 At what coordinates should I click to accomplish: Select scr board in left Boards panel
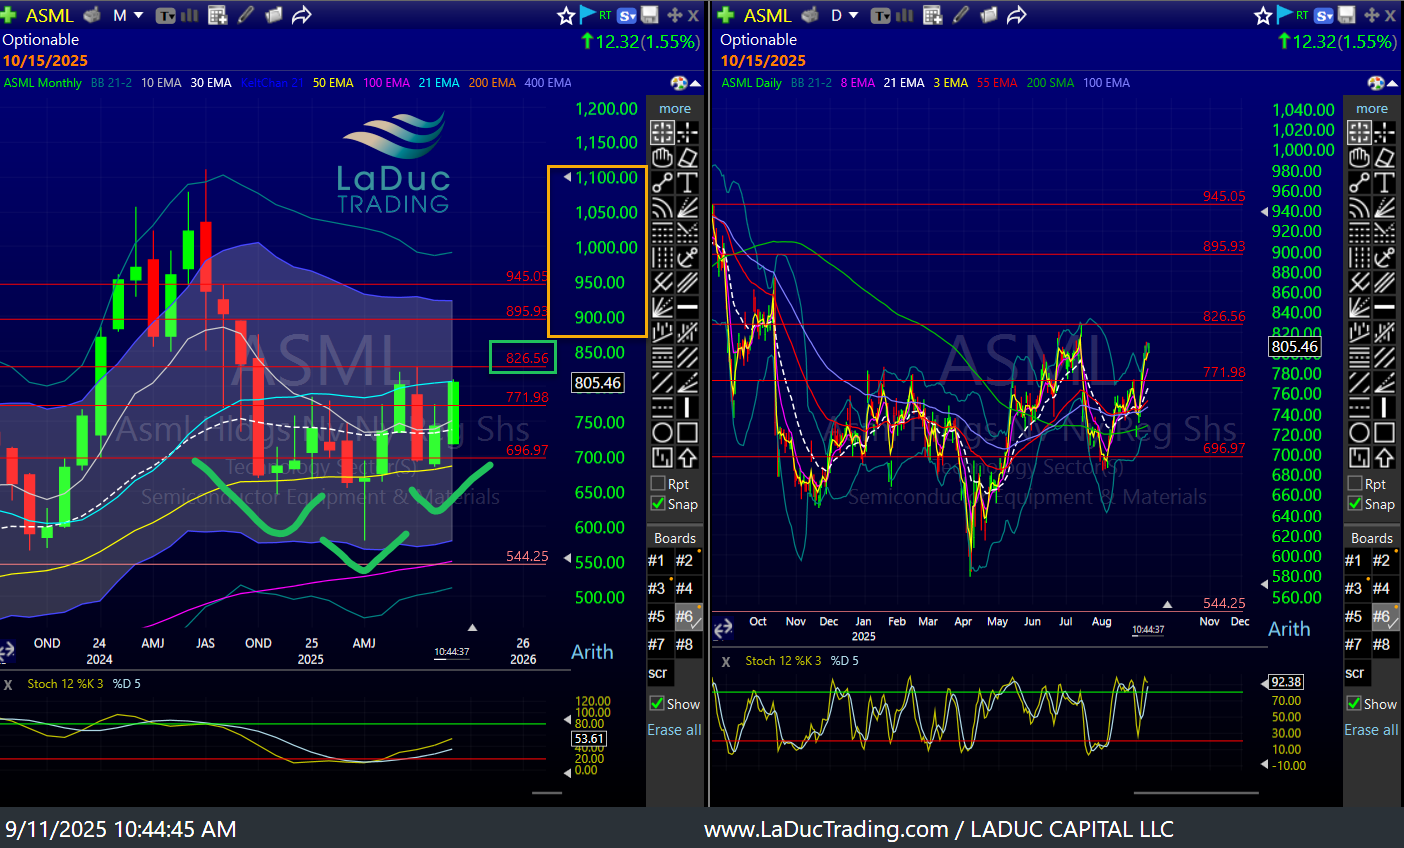[657, 673]
